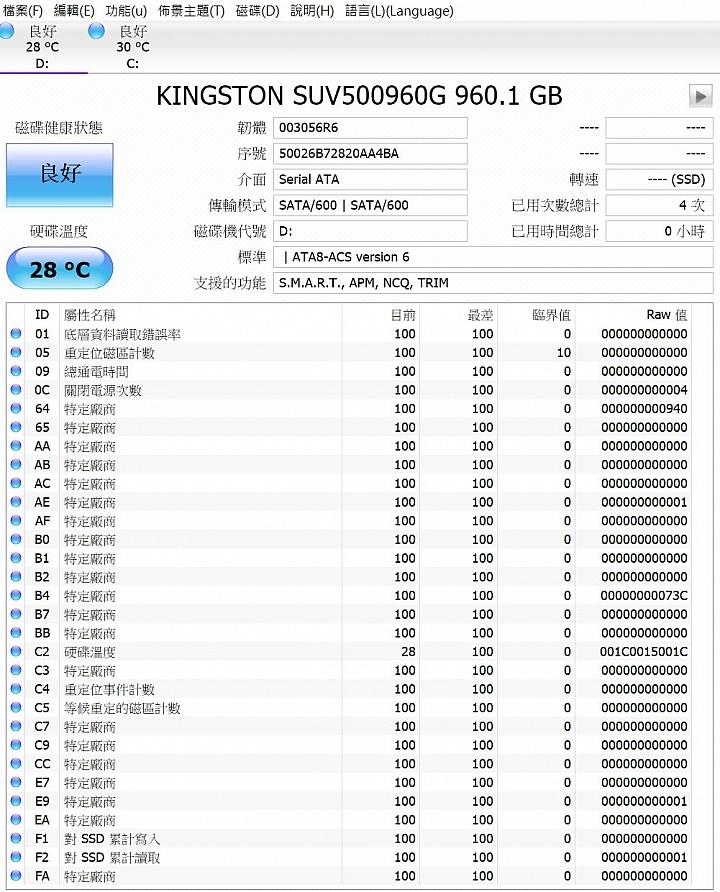The image size is (720, 892).
Task: Click the 良好 health status button
Action: pos(60,175)
